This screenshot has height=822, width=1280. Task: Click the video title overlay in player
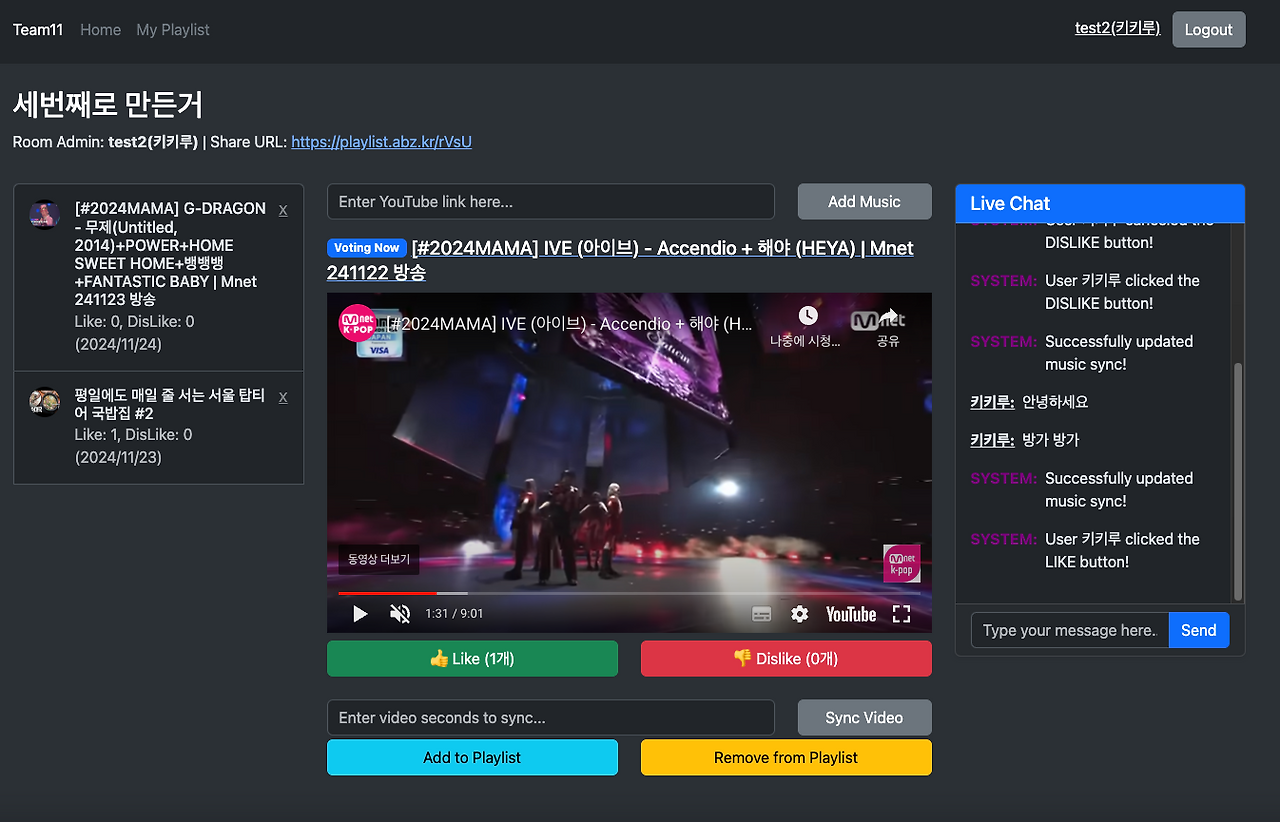(x=570, y=324)
